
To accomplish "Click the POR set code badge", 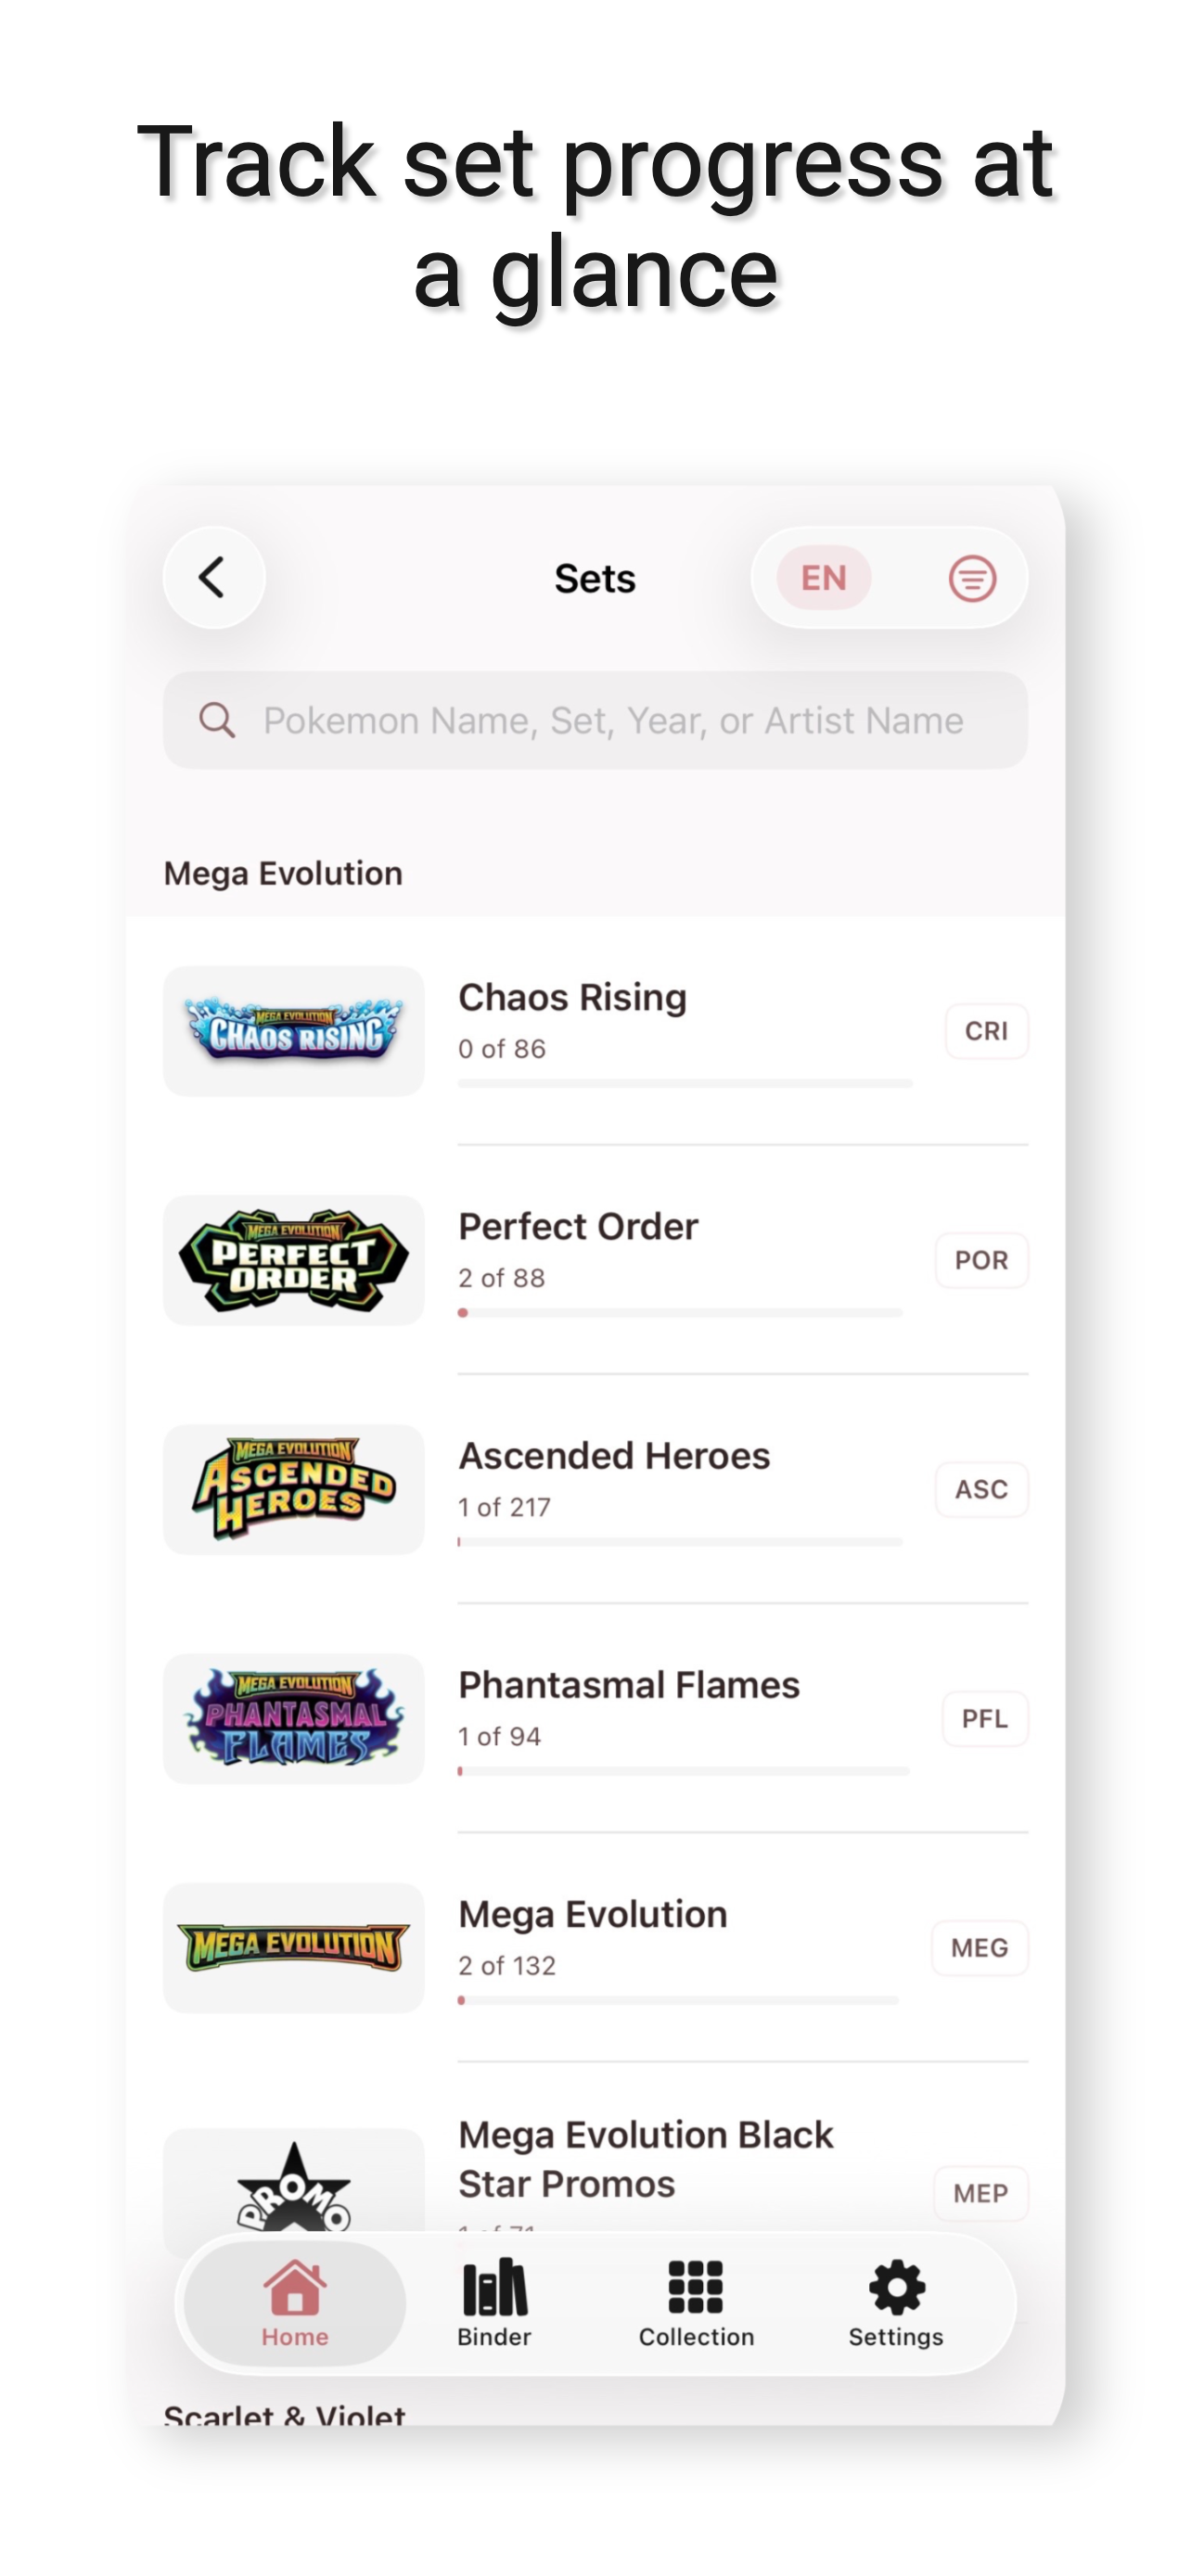I will pyautogui.click(x=981, y=1260).
